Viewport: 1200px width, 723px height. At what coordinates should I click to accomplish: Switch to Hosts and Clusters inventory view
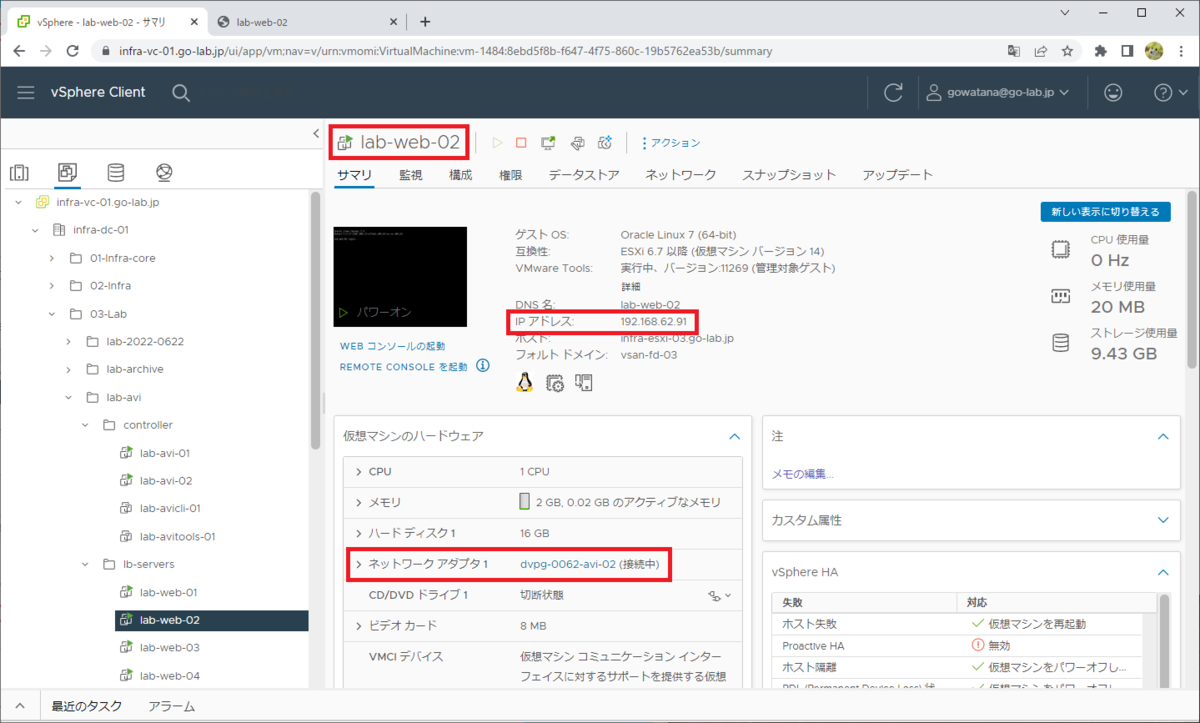tap(19, 172)
